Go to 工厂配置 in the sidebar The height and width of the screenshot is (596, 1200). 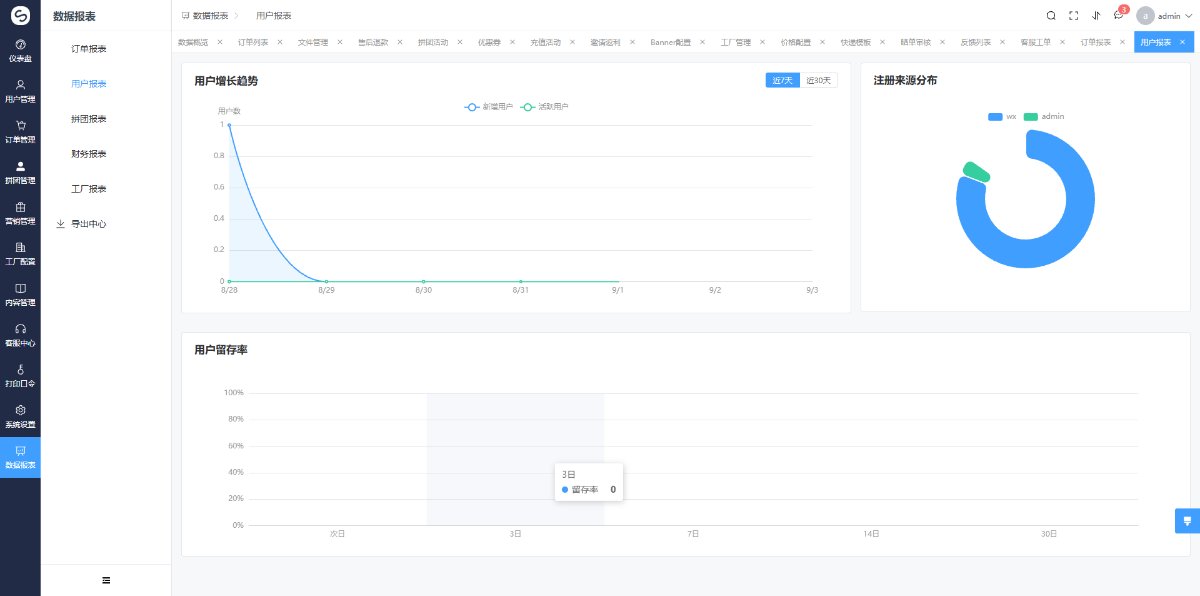click(x=20, y=254)
